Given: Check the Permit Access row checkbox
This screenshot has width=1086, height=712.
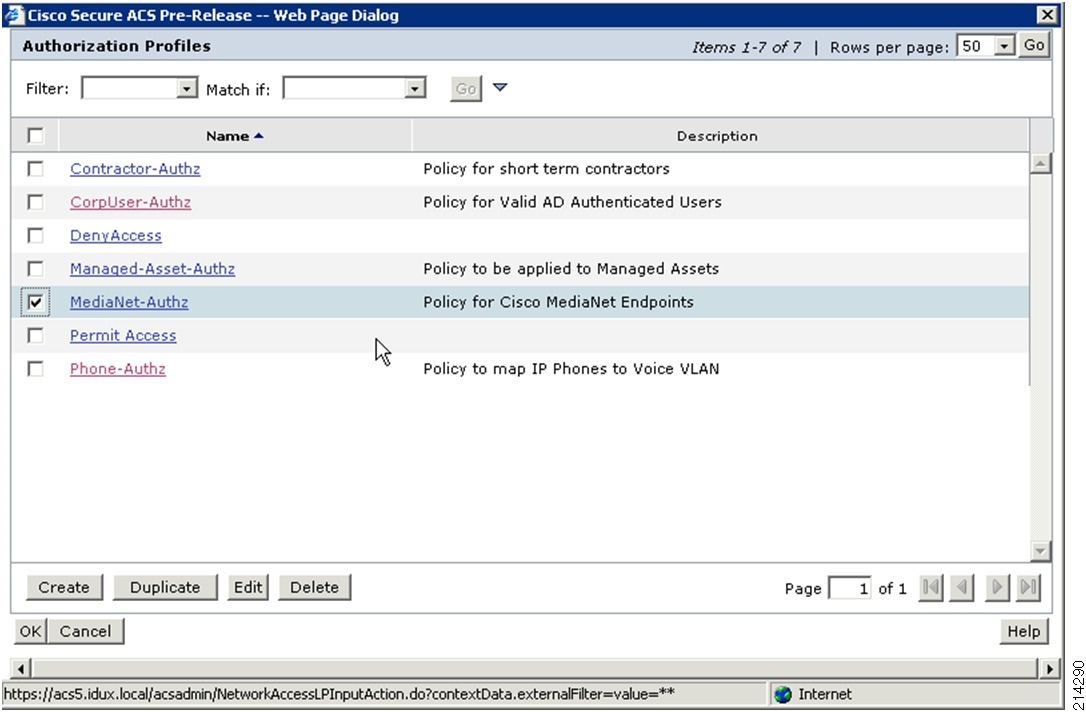Looking at the screenshot, I should [x=35, y=335].
